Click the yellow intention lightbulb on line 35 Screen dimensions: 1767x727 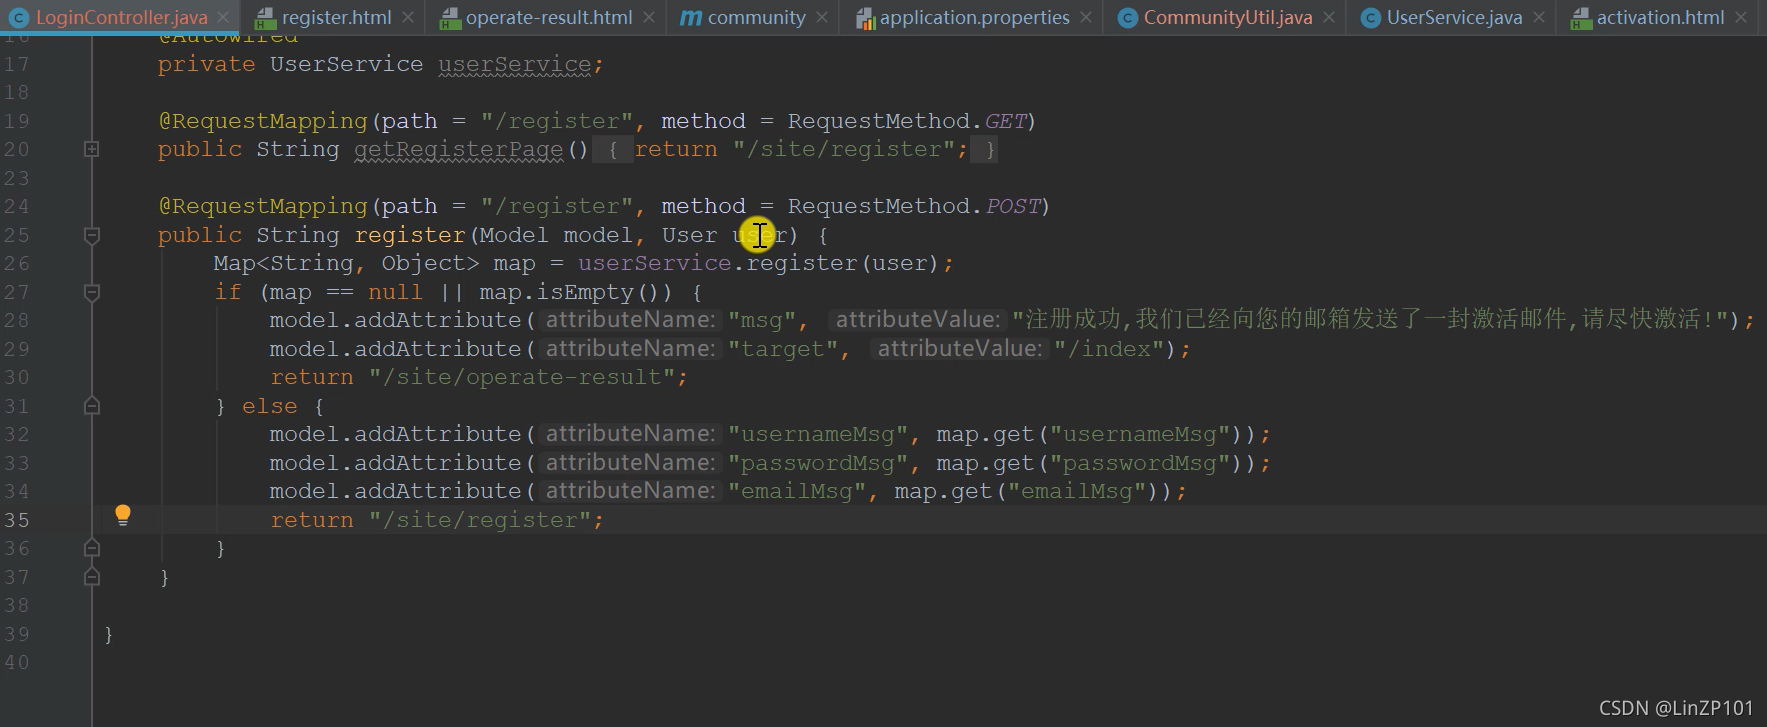point(123,515)
